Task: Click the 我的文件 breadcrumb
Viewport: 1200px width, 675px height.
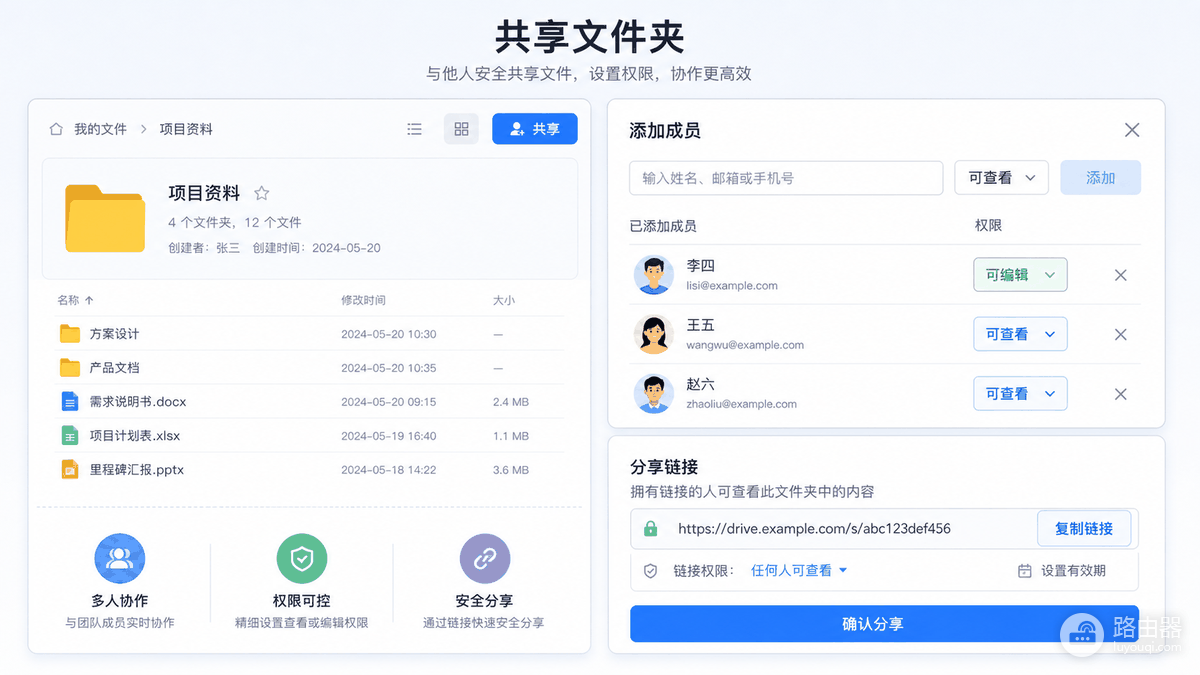Action: tap(100, 129)
